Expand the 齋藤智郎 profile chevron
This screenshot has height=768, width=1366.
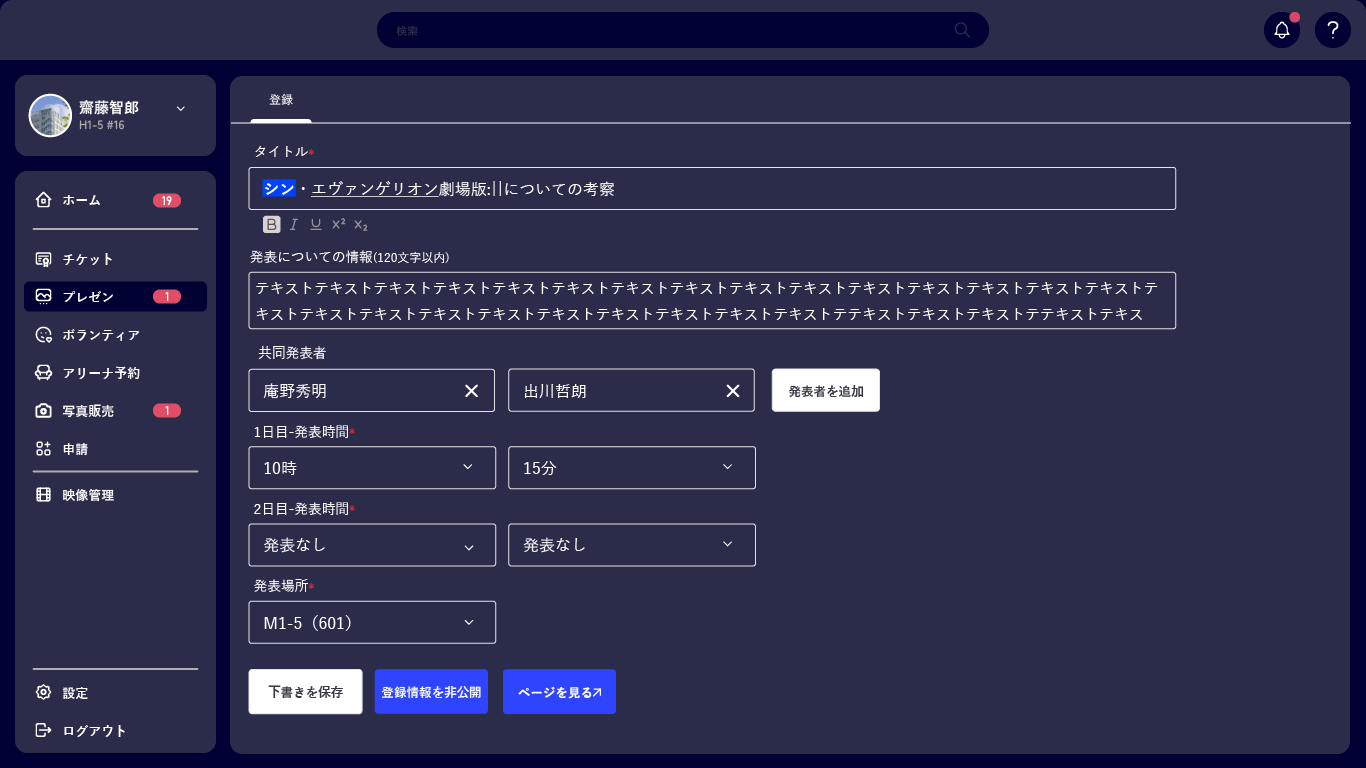pyautogui.click(x=181, y=108)
